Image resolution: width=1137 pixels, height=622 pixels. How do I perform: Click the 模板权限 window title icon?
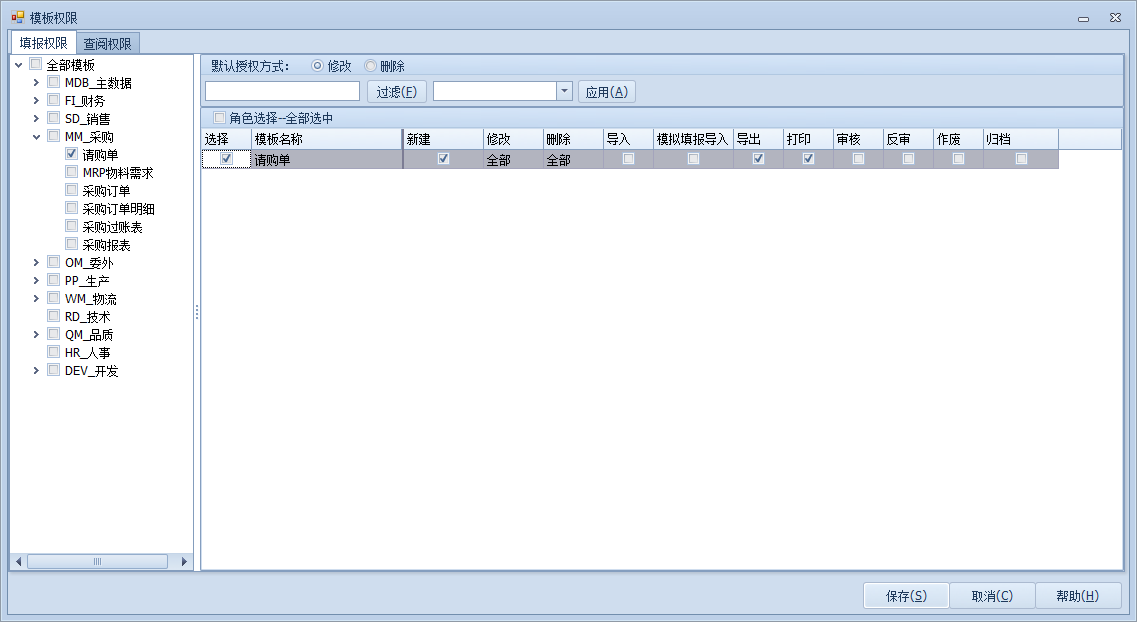tap(18, 18)
